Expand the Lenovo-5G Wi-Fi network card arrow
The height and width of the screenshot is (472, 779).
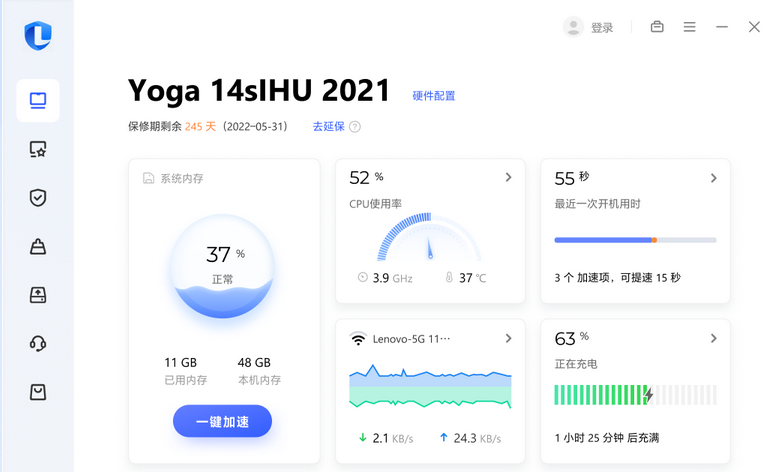pyautogui.click(x=508, y=339)
